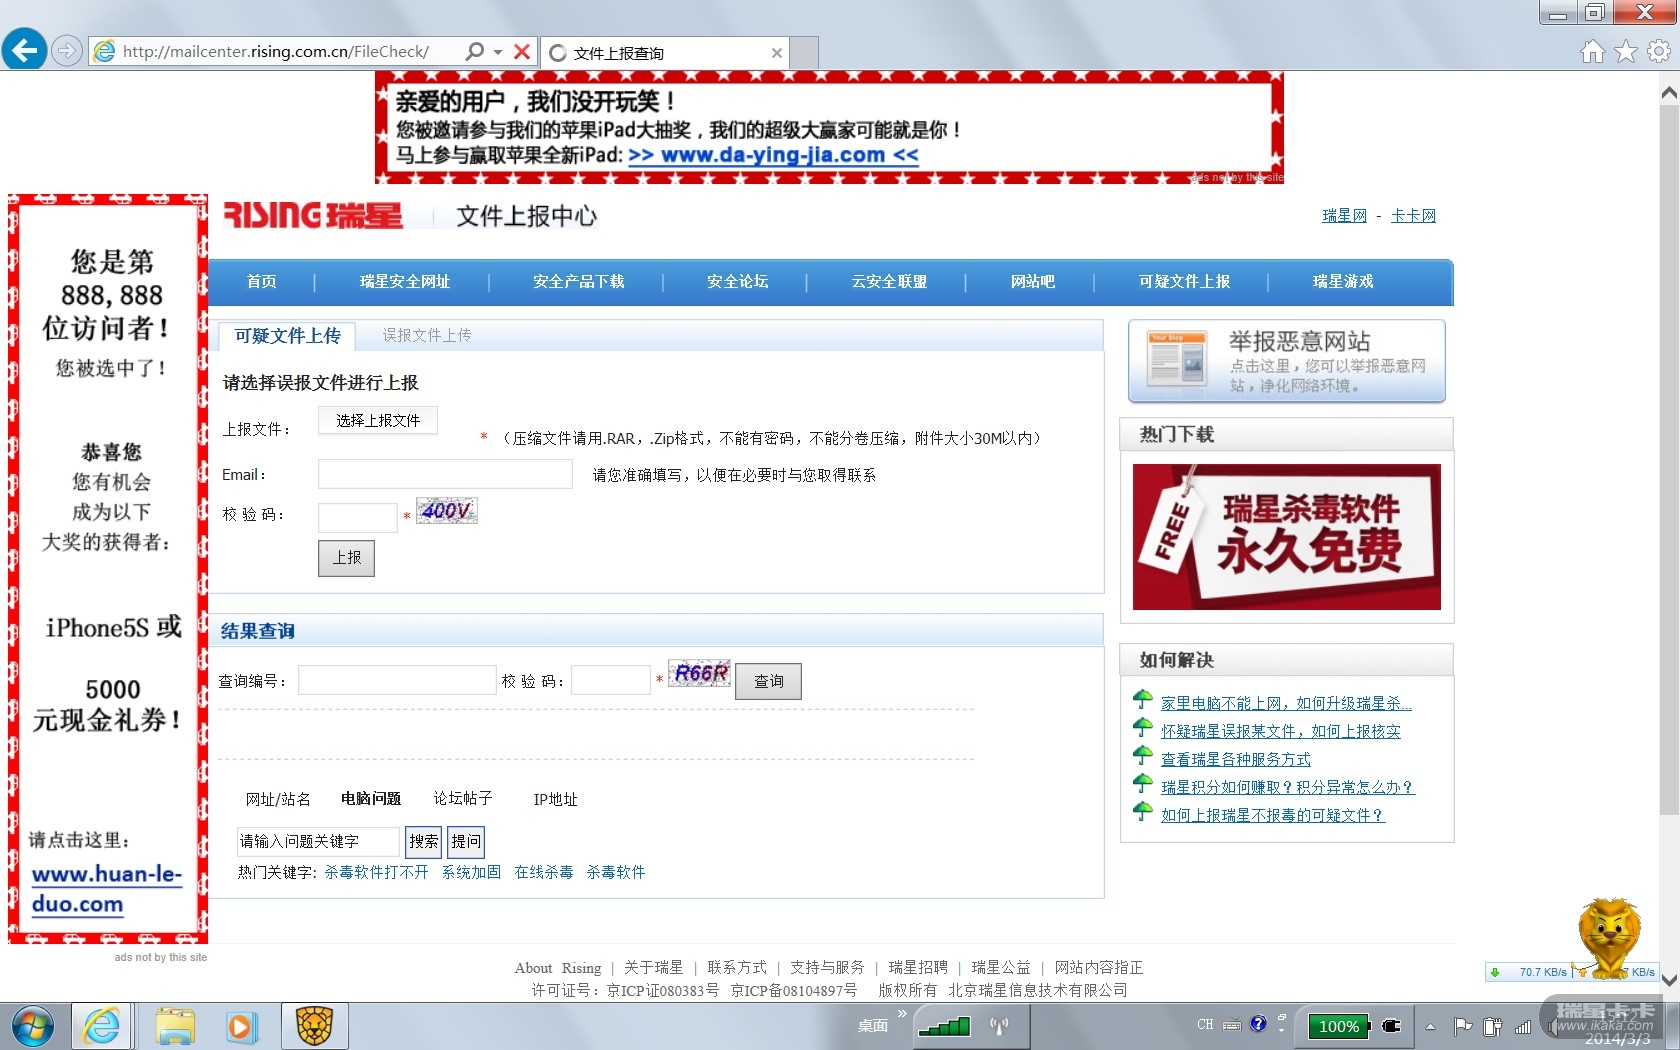Click the Rising lion mascot icon
The image size is (1680, 1050).
pyautogui.click(x=1609, y=936)
